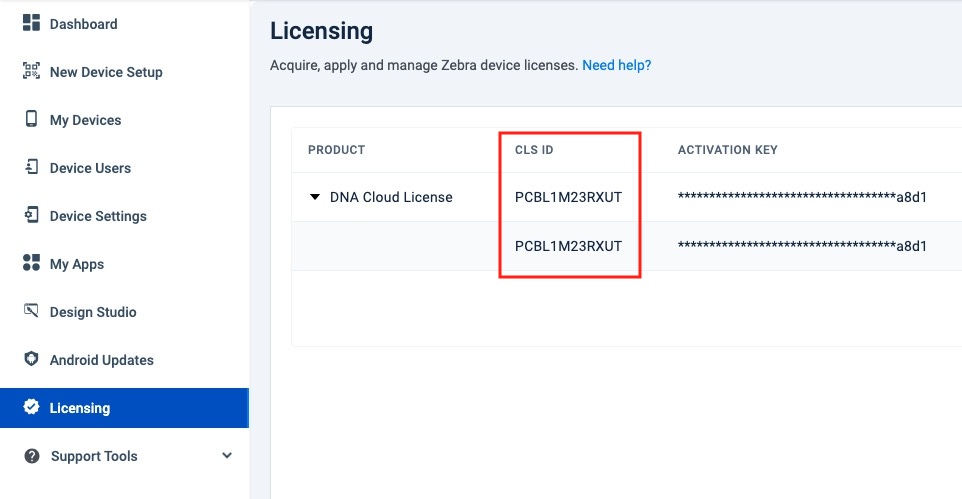
Task: Click the Activation Key column header
Action: (727, 150)
